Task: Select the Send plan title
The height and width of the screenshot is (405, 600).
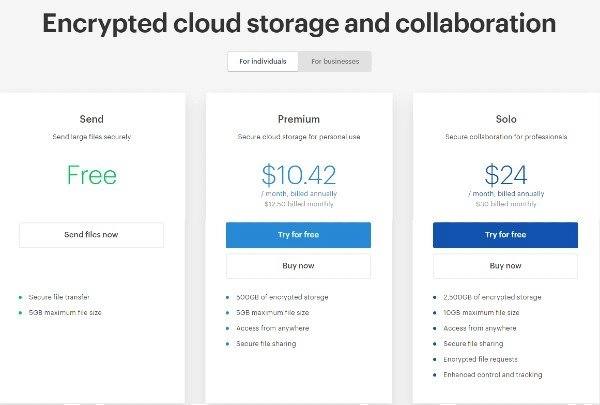Action: click(91, 119)
